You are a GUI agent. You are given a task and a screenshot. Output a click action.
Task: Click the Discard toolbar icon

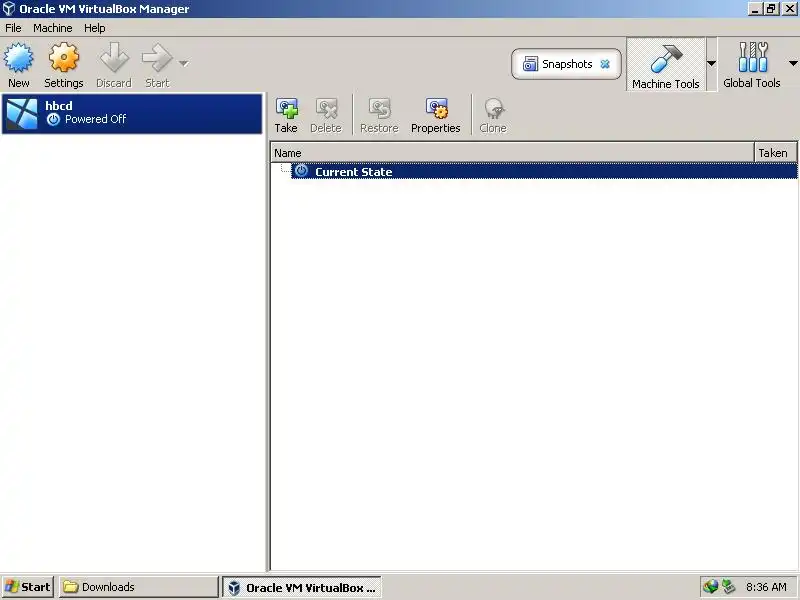pos(114,58)
